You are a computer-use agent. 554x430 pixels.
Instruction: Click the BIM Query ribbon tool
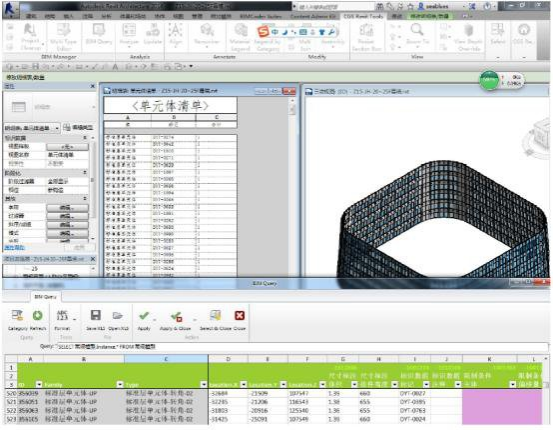click(99, 35)
